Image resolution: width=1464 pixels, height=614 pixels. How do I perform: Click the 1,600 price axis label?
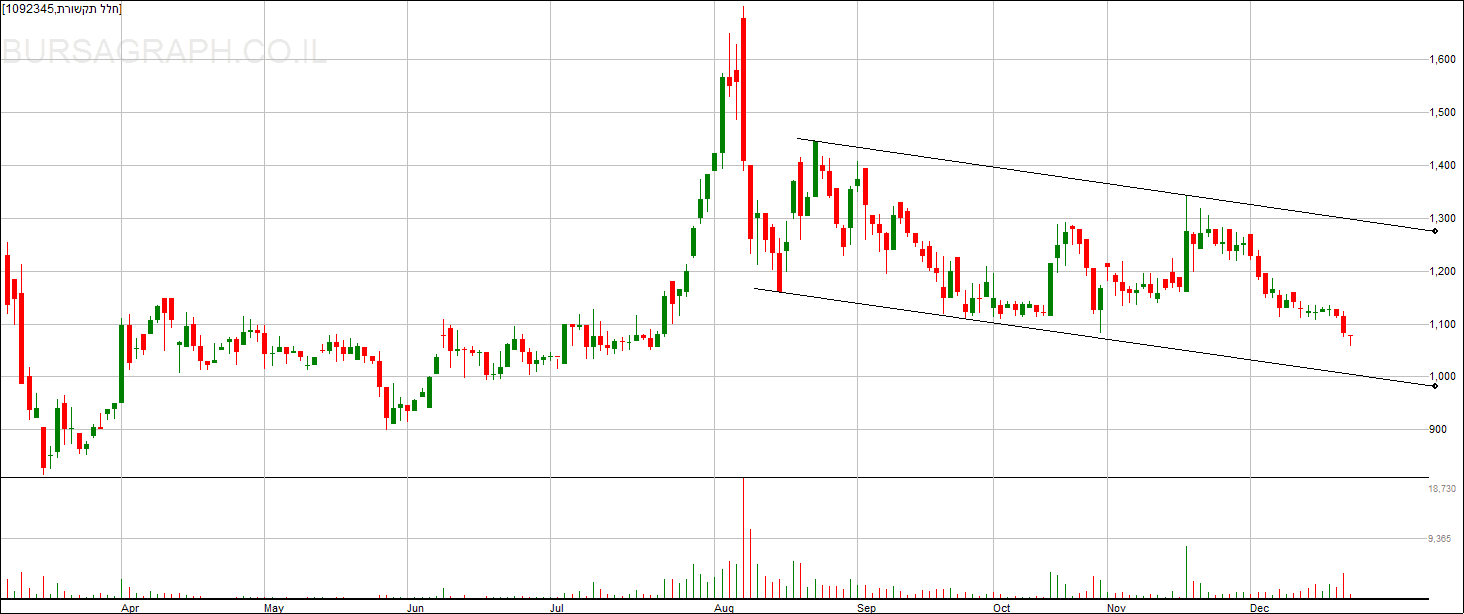[1442, 59]
